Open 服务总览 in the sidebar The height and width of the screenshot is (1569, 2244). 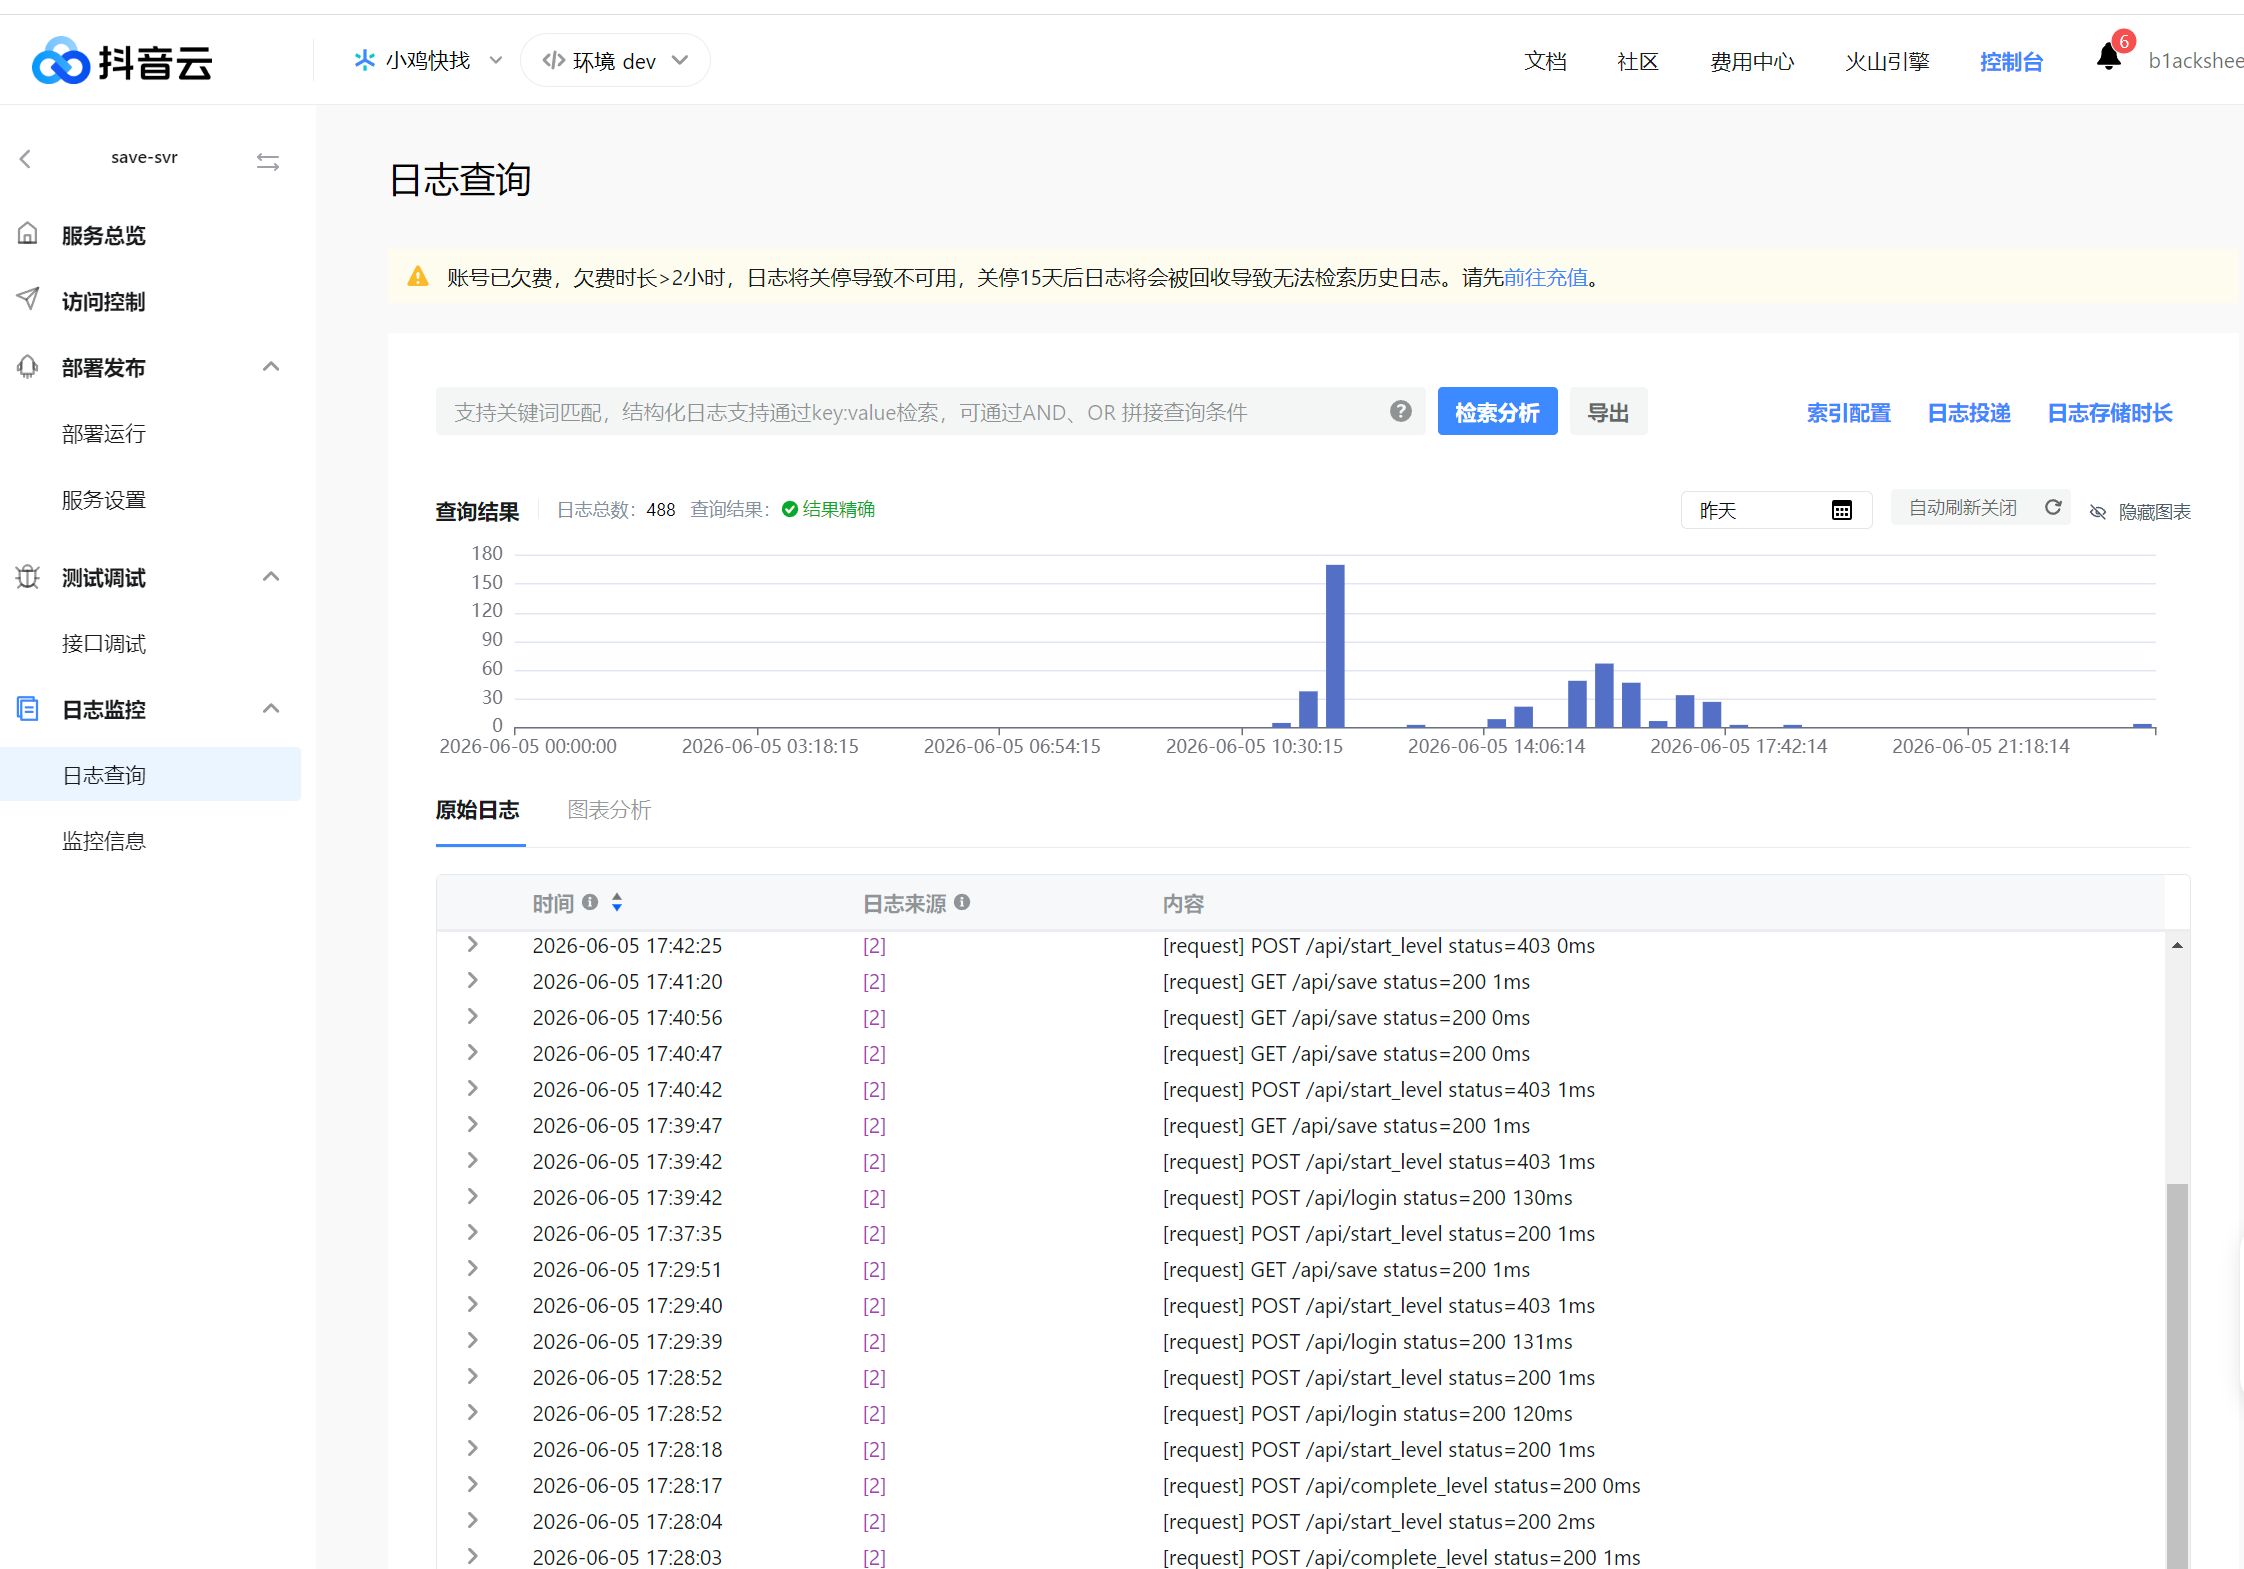(x=104, y=235)
